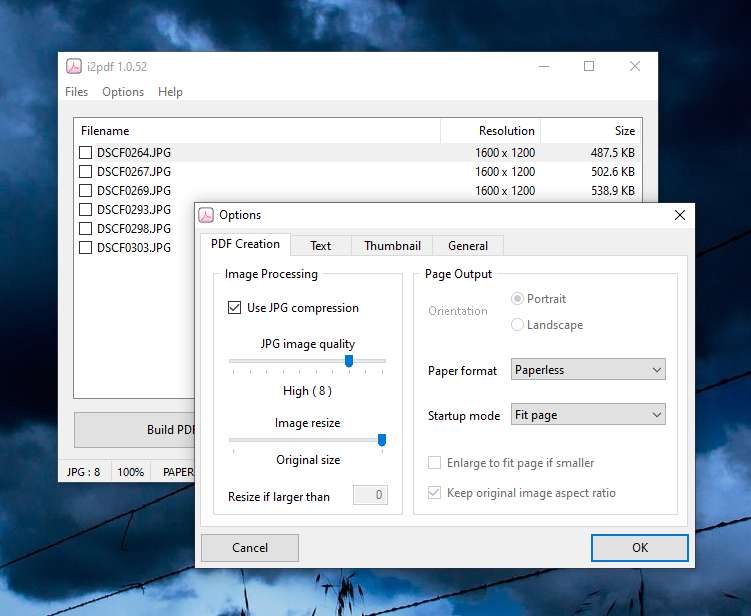Click the Image resize slider handle
Image resolution: width=751 pixels, height=616 pixels.
[382, 440]
